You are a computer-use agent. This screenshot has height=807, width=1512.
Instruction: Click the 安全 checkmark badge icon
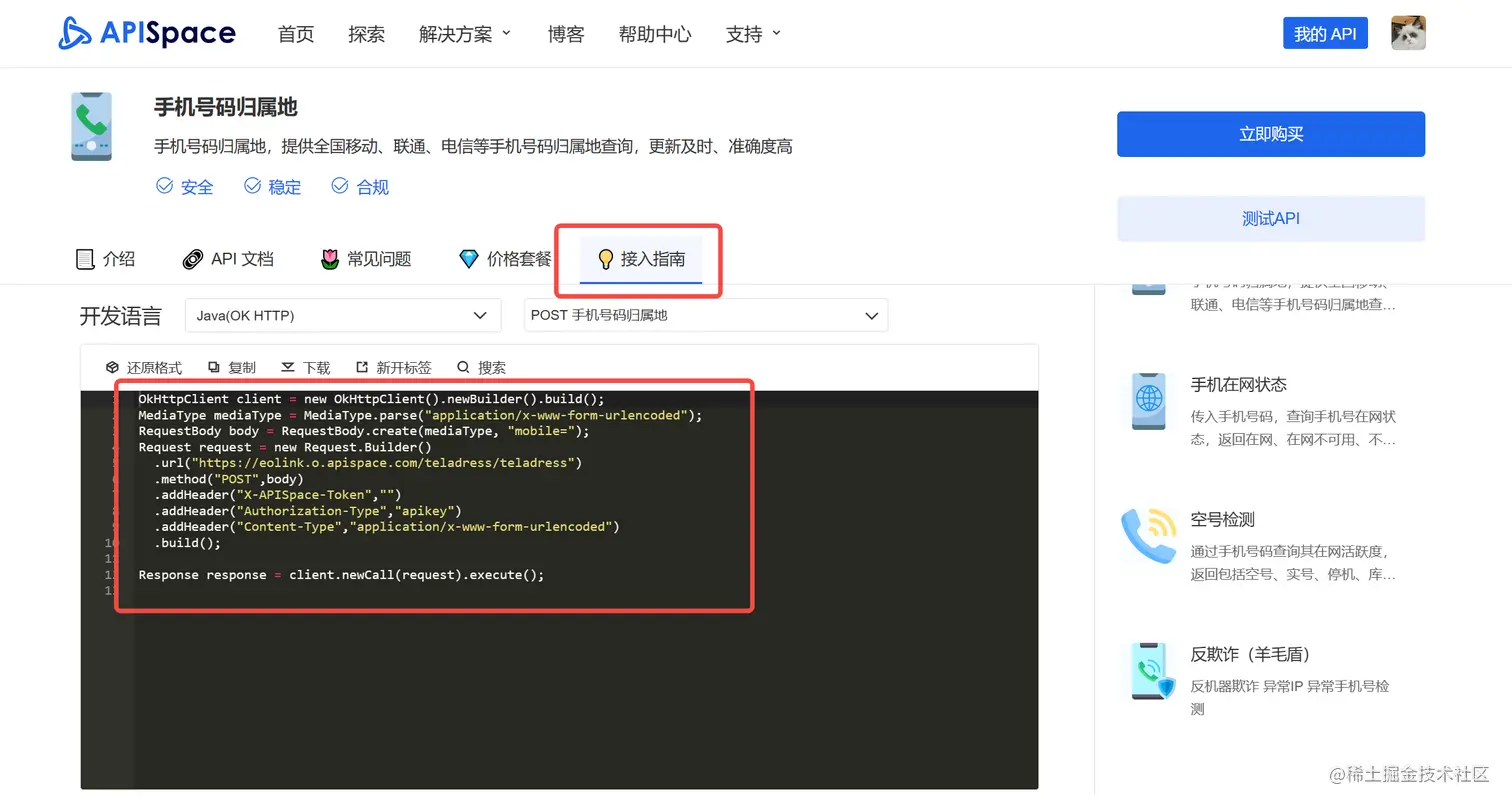point(164,186)
